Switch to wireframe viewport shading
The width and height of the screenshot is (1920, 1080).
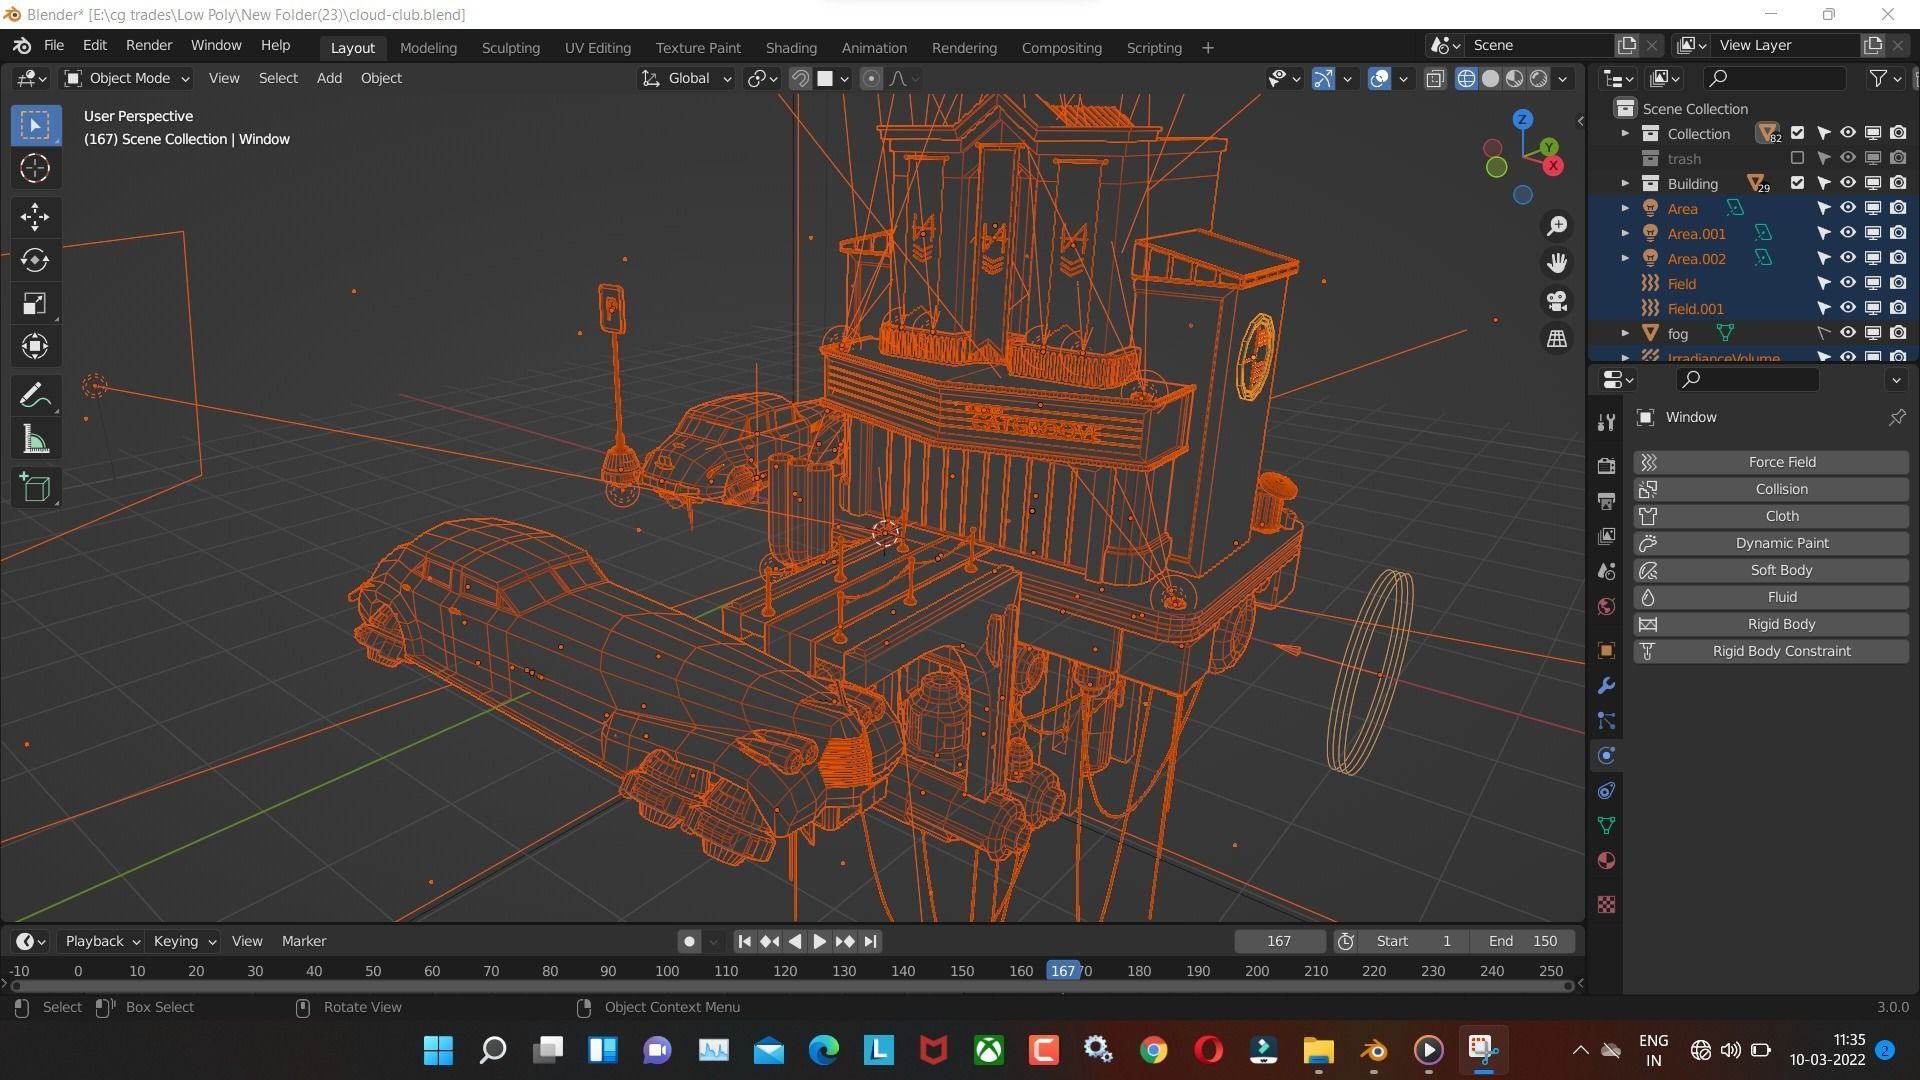coord(1466,78)
